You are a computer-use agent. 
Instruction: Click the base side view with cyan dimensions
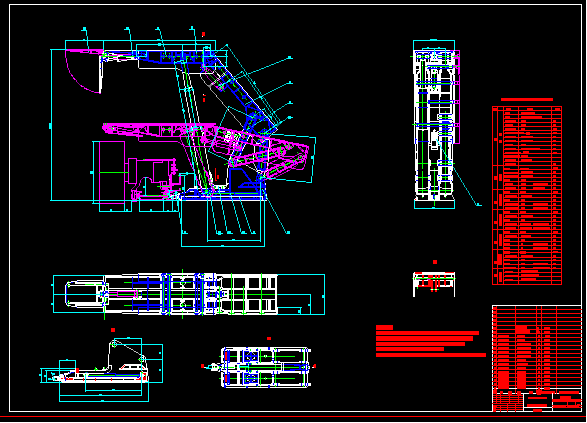pos(101,370)
